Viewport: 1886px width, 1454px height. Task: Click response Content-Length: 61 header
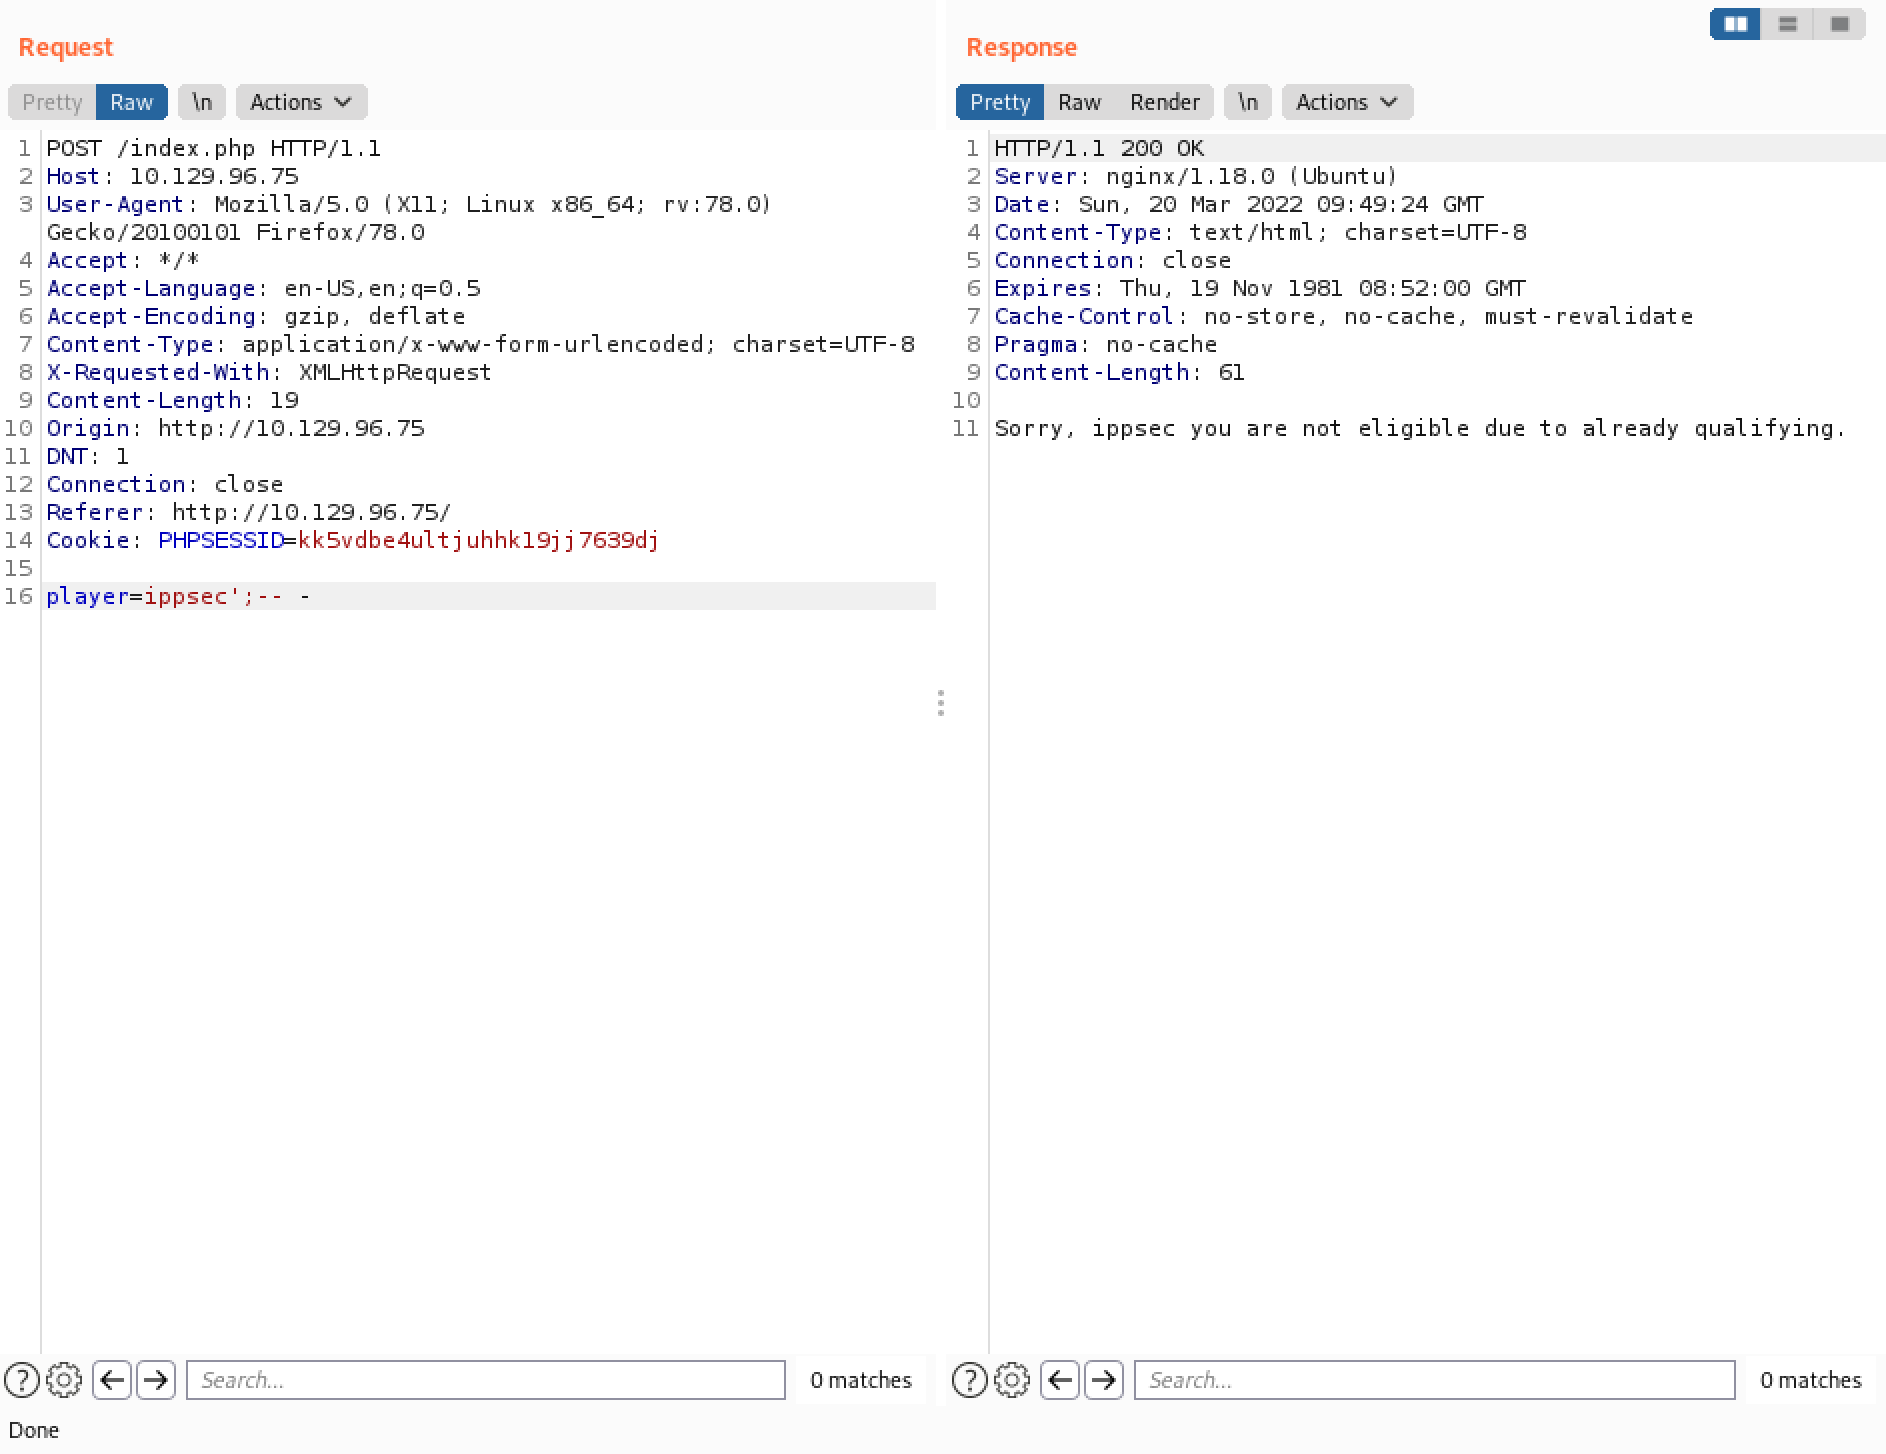click(x=1119, y=372)
